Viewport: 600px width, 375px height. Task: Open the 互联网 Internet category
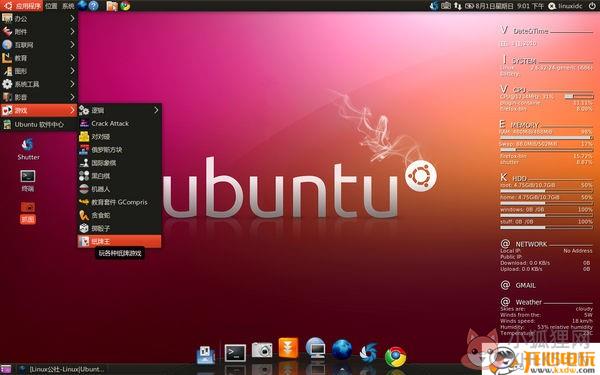pos(39,45)
